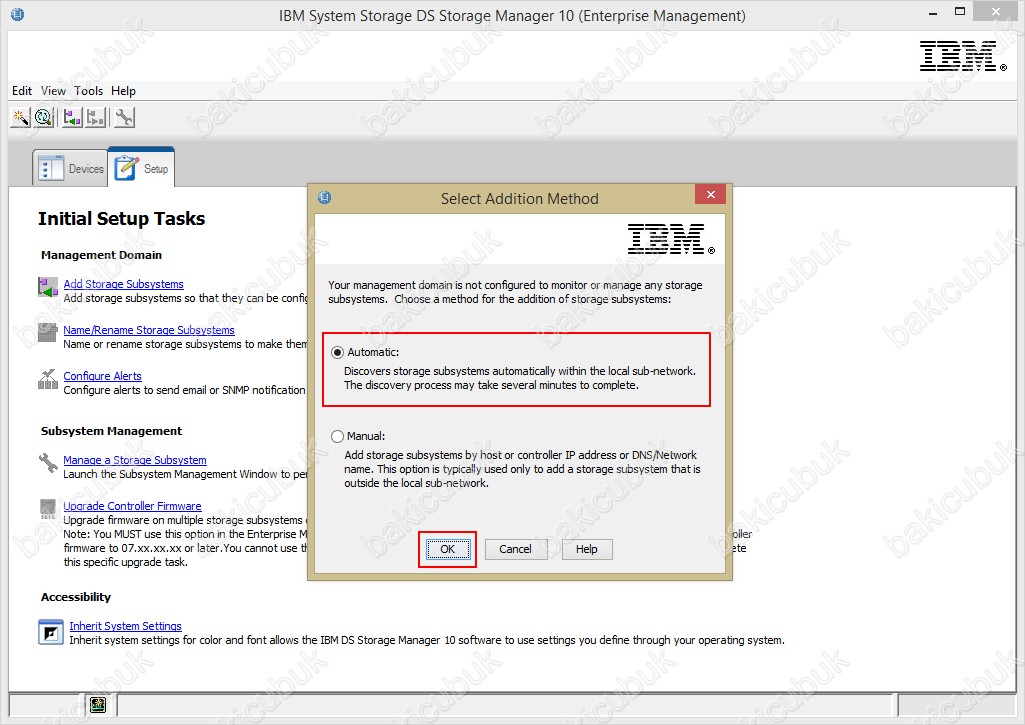Click the automatic discovery wand toolbar icon

coord(20,118)
